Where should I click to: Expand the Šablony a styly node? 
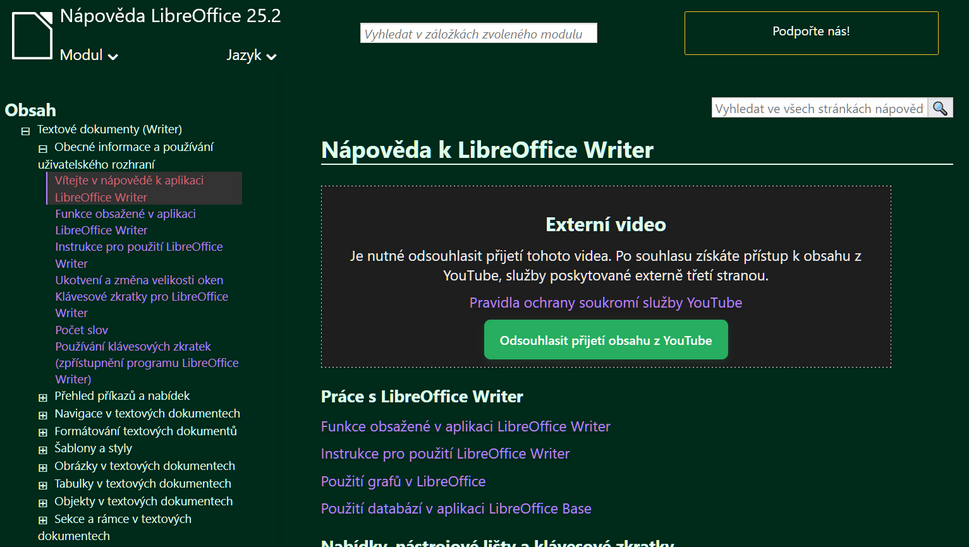(43, 449)
